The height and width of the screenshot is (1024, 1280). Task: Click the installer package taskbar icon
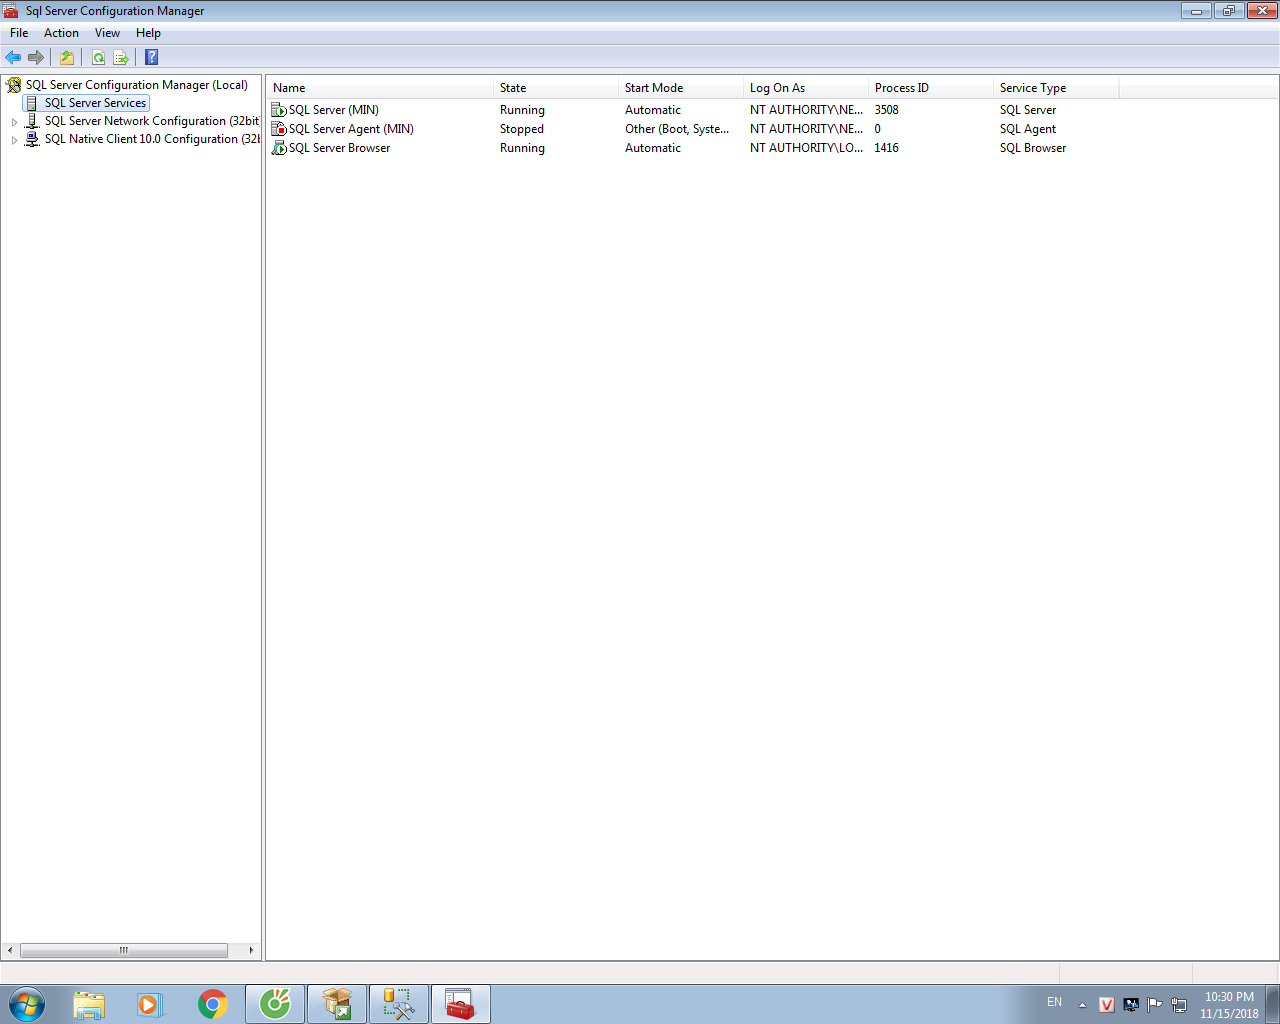pyautogui.click(x=337, y=1004)
